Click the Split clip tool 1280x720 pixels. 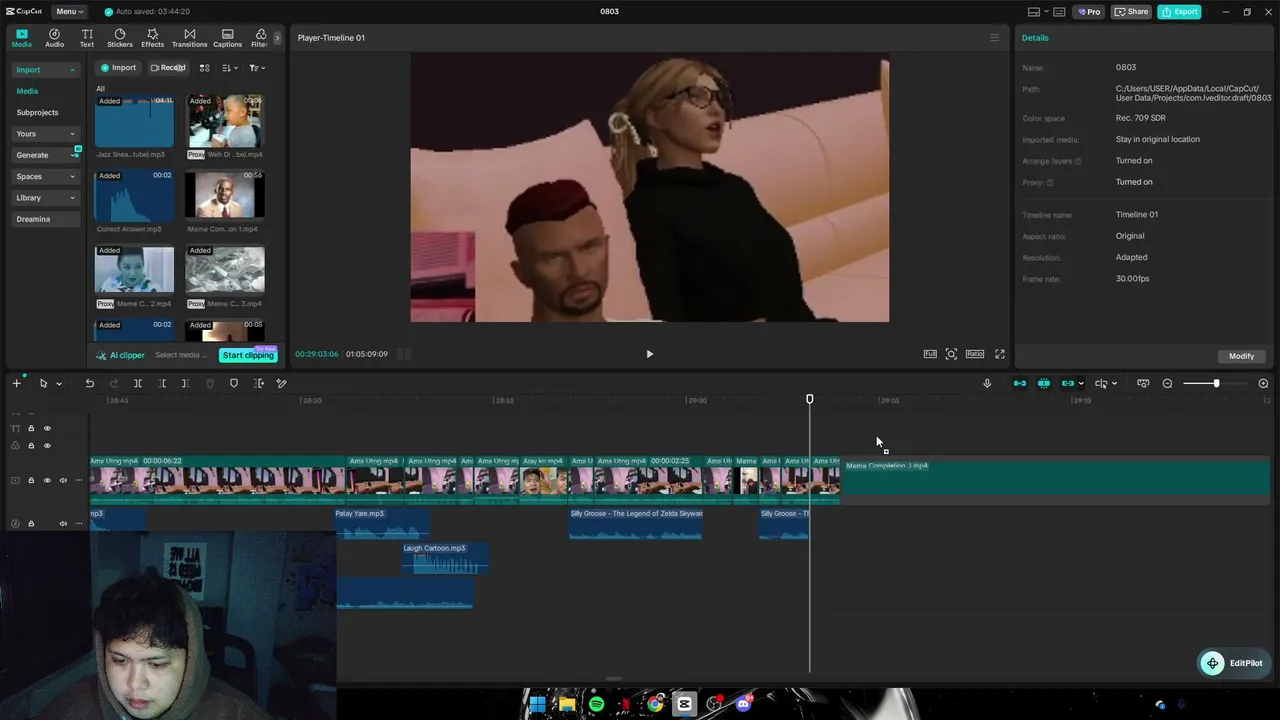point(138,383)
